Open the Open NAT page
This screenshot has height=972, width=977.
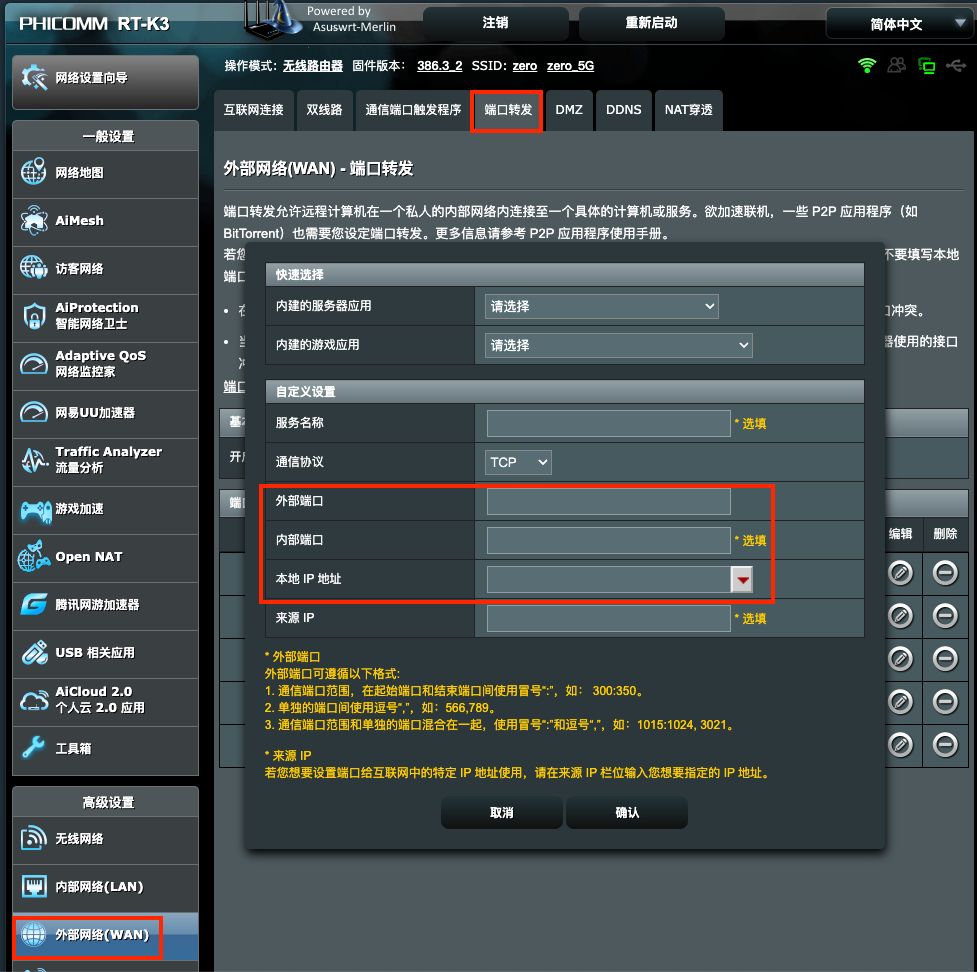(105, 557)
